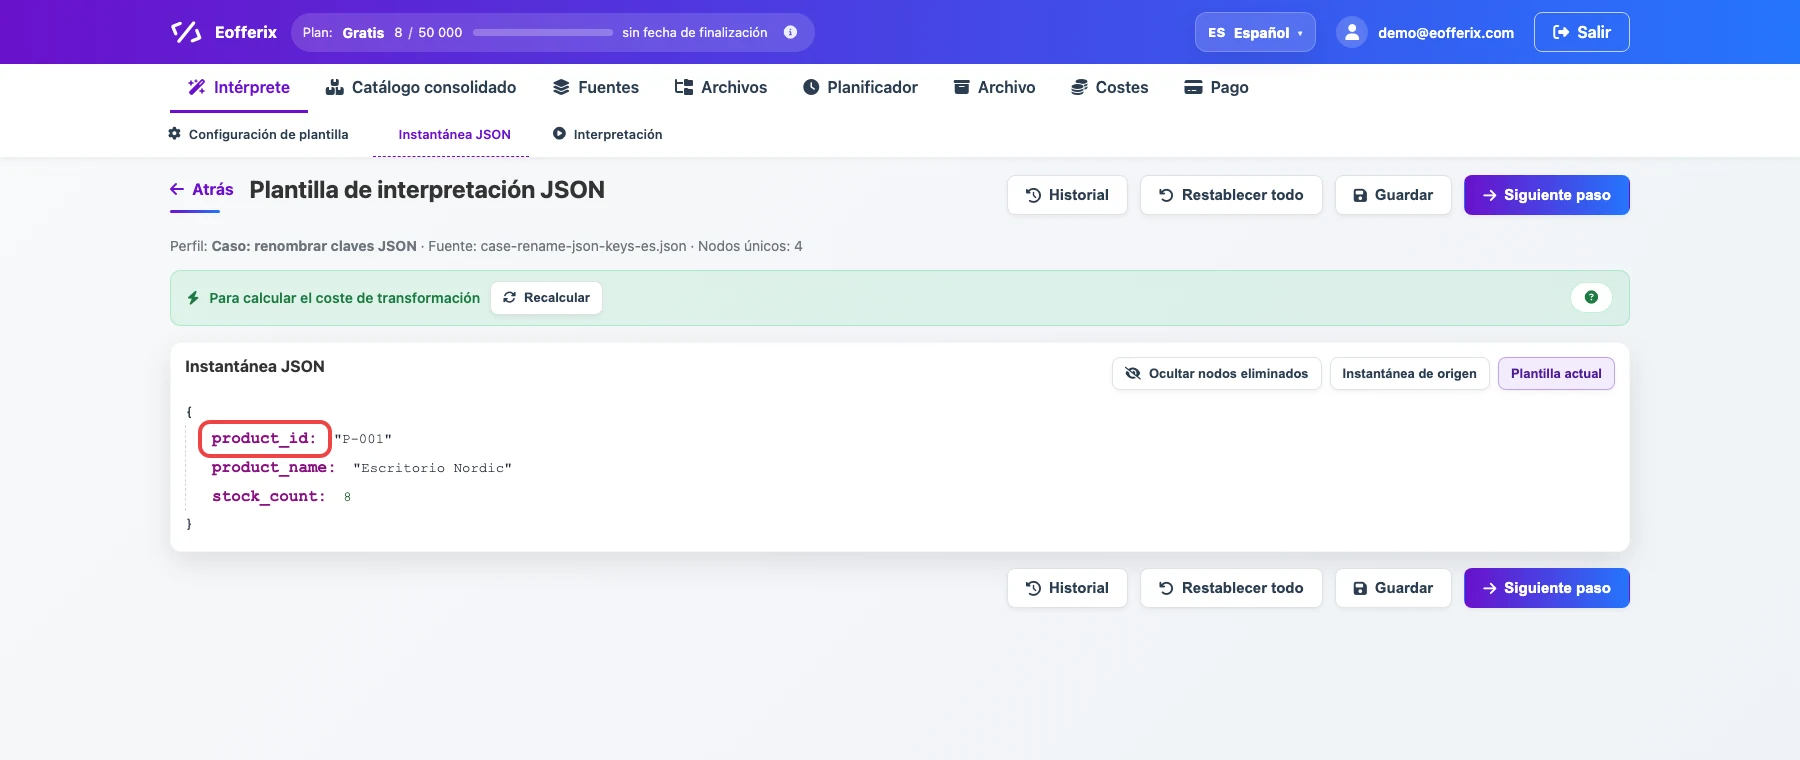The image size is (1800, 760).
Task: Click the top Restablecer todo button
Action: click(1231, 195)
